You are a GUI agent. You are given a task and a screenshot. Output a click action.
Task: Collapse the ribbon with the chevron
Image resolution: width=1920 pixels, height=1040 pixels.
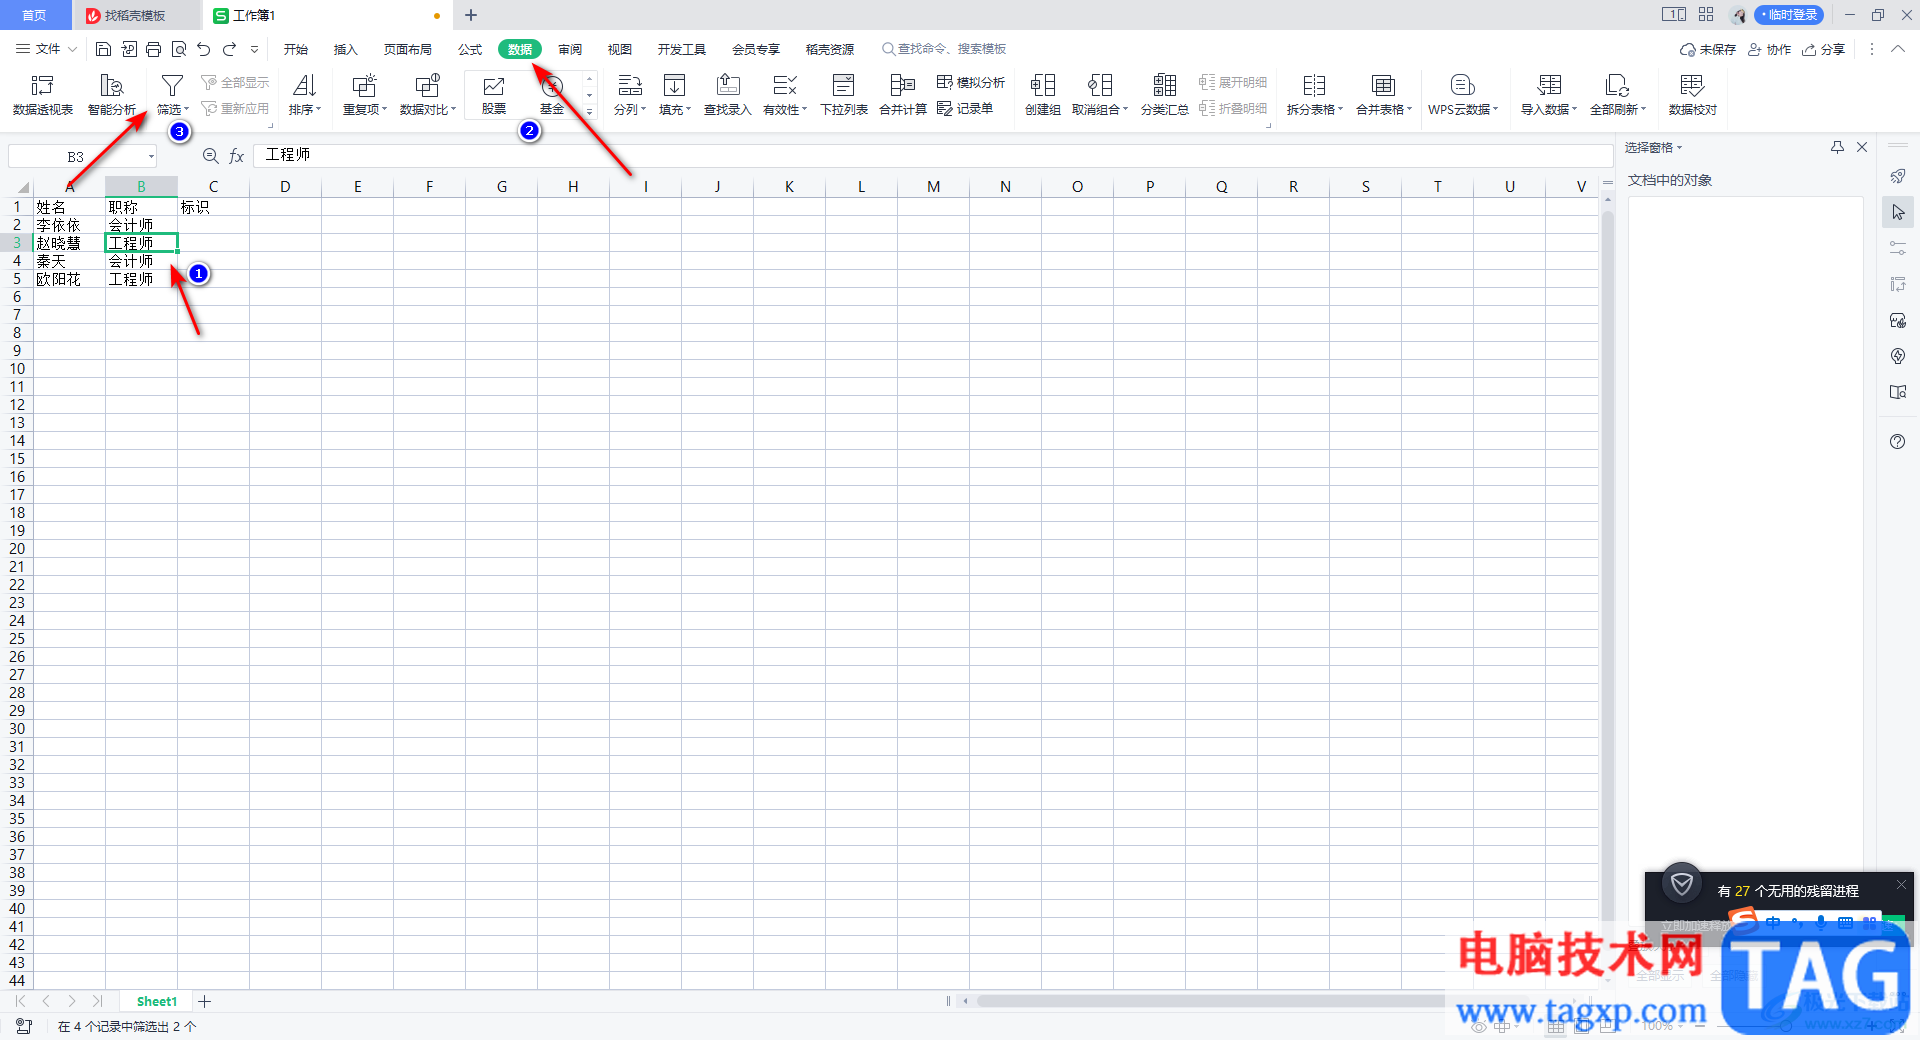pos(1897,49)
